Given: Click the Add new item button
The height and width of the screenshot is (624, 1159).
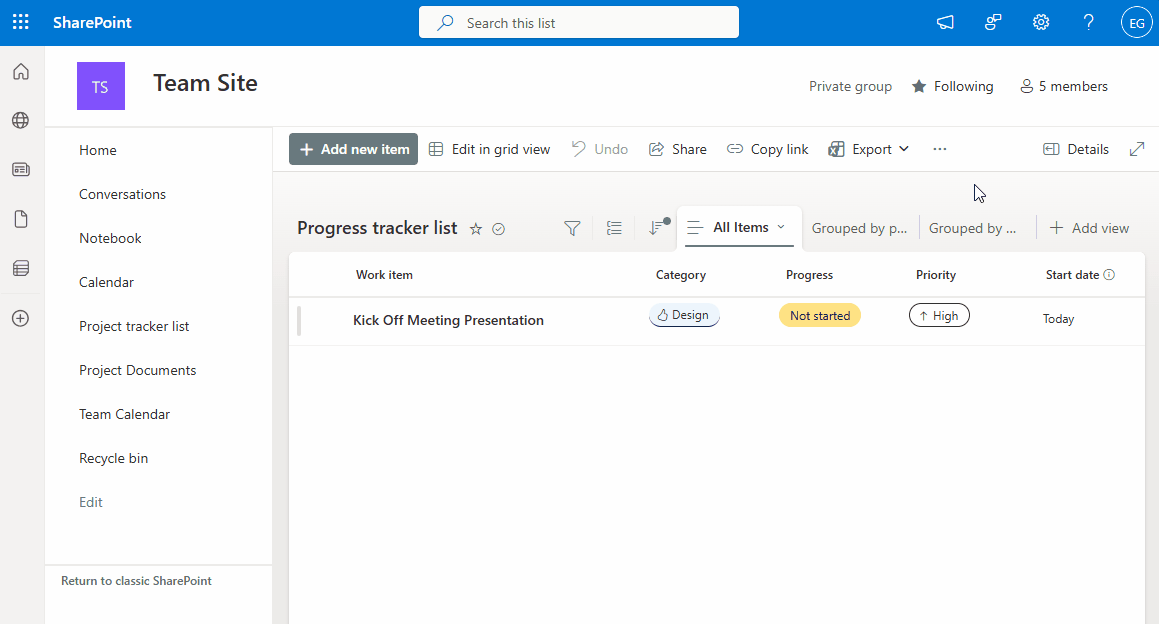Looking at the screenshot, I should [353, 149].
